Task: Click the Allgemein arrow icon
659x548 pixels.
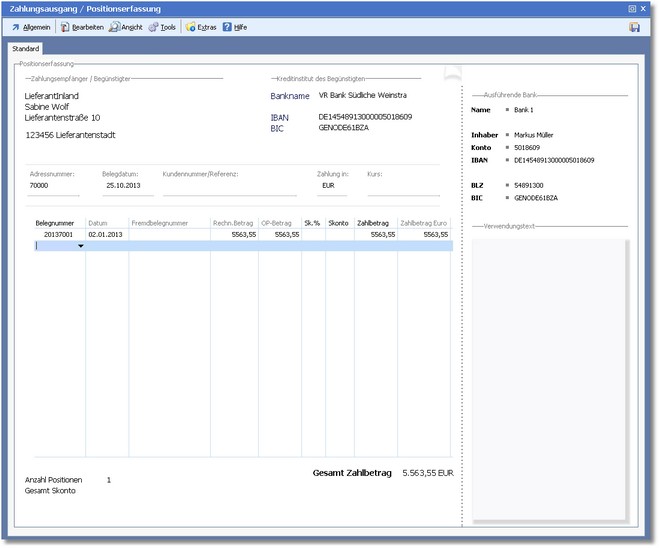Action: (14, 27)
